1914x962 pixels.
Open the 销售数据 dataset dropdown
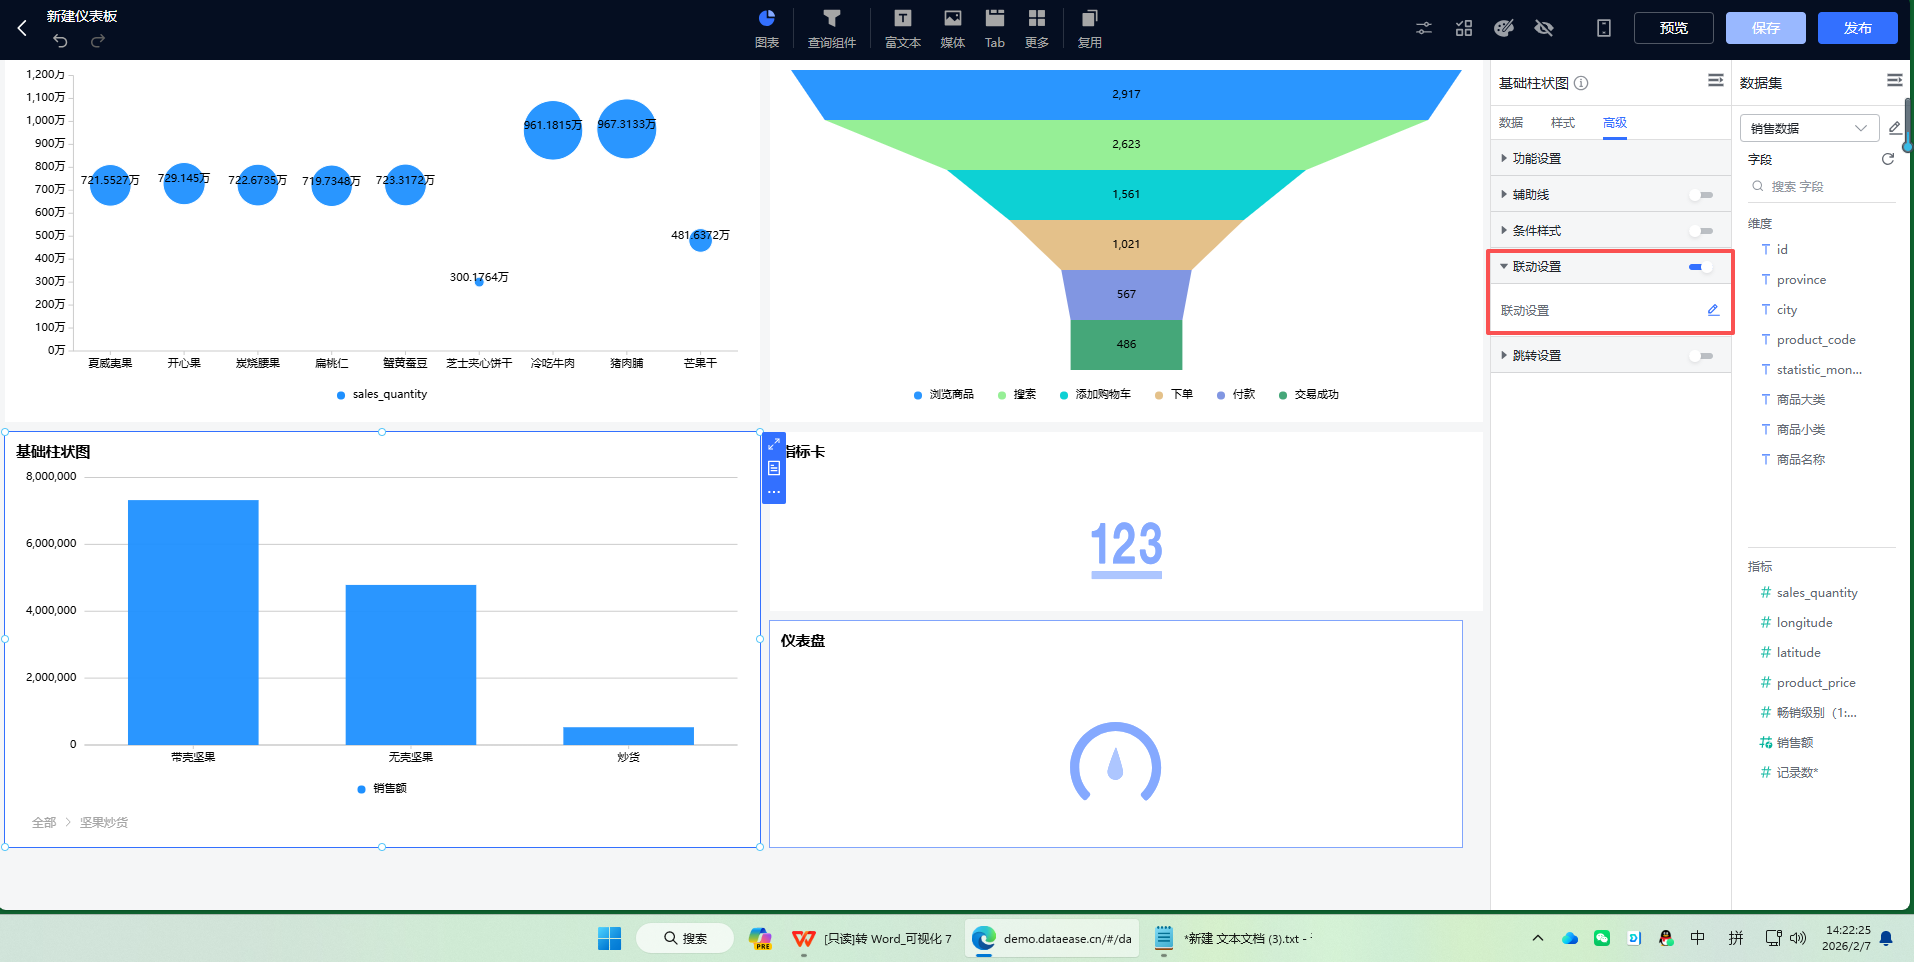pos(1810,128)
